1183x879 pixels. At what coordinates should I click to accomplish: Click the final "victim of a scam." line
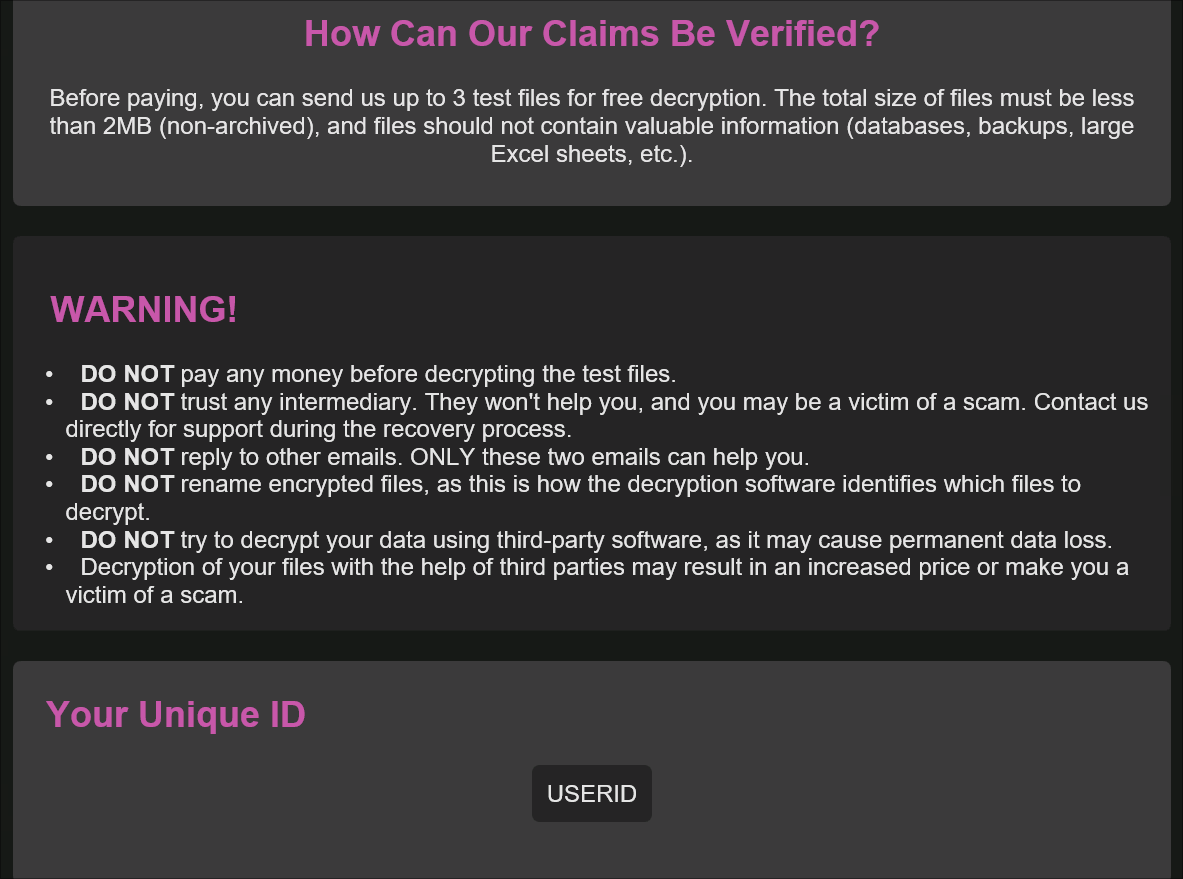(x=154, y=596)
